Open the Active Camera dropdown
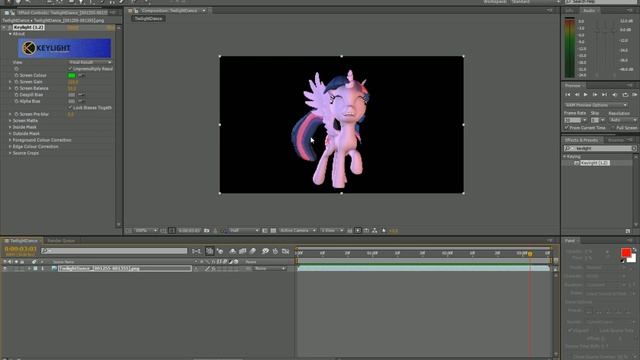This screenshot has width=640, height=360. (298, 231)
